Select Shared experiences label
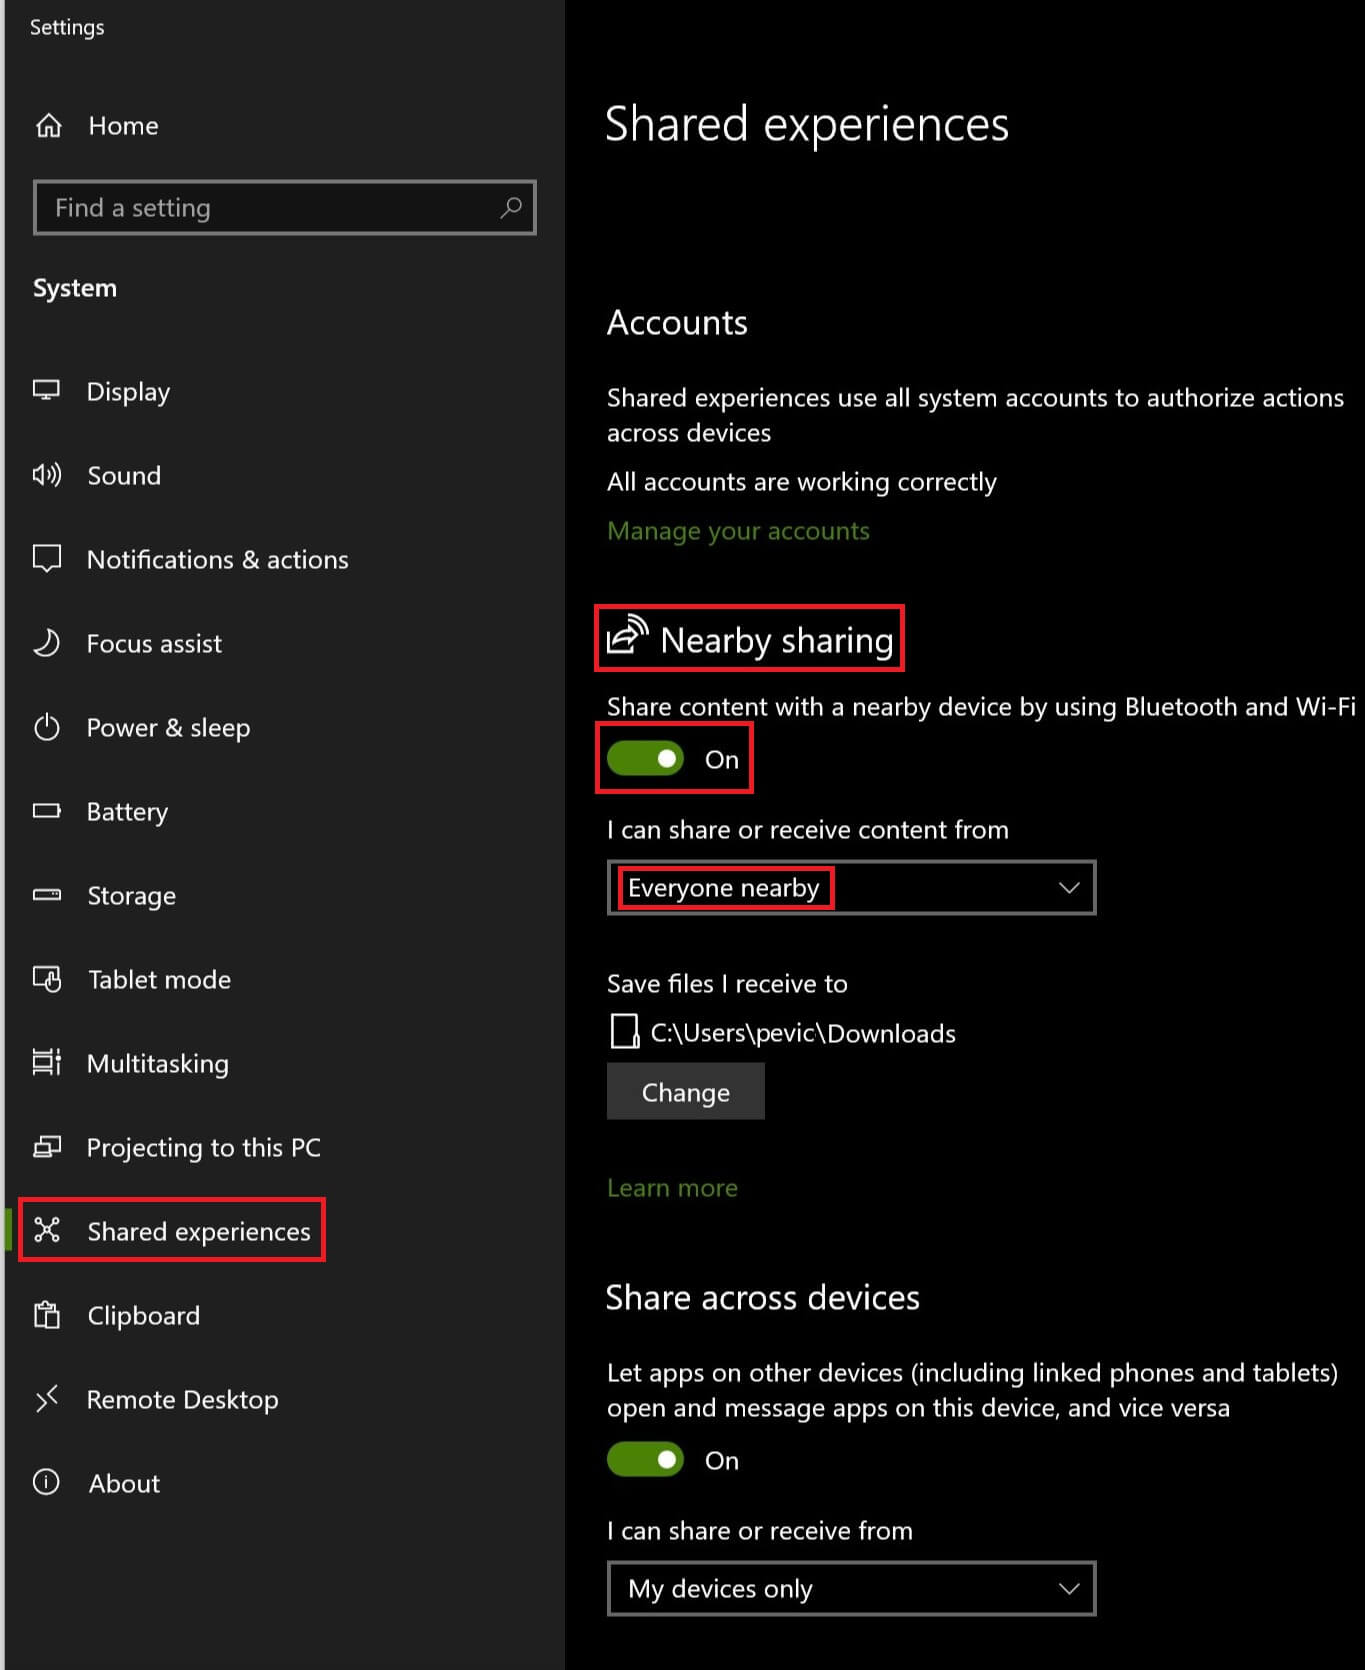Viewport: 1365px width, 1670px height. pyautogui.click(x=199, y=1232)
